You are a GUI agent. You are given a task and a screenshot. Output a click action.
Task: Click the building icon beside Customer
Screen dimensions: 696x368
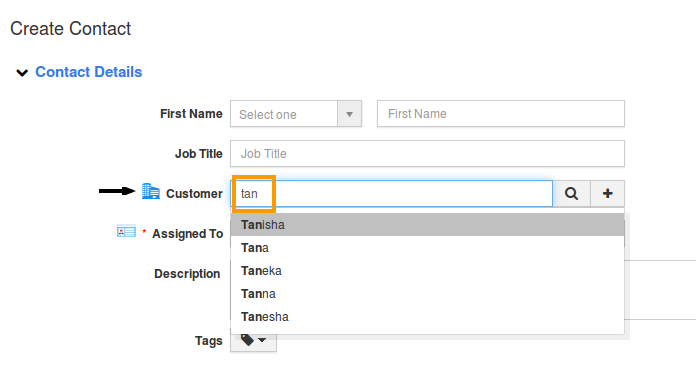pos(151,191)
